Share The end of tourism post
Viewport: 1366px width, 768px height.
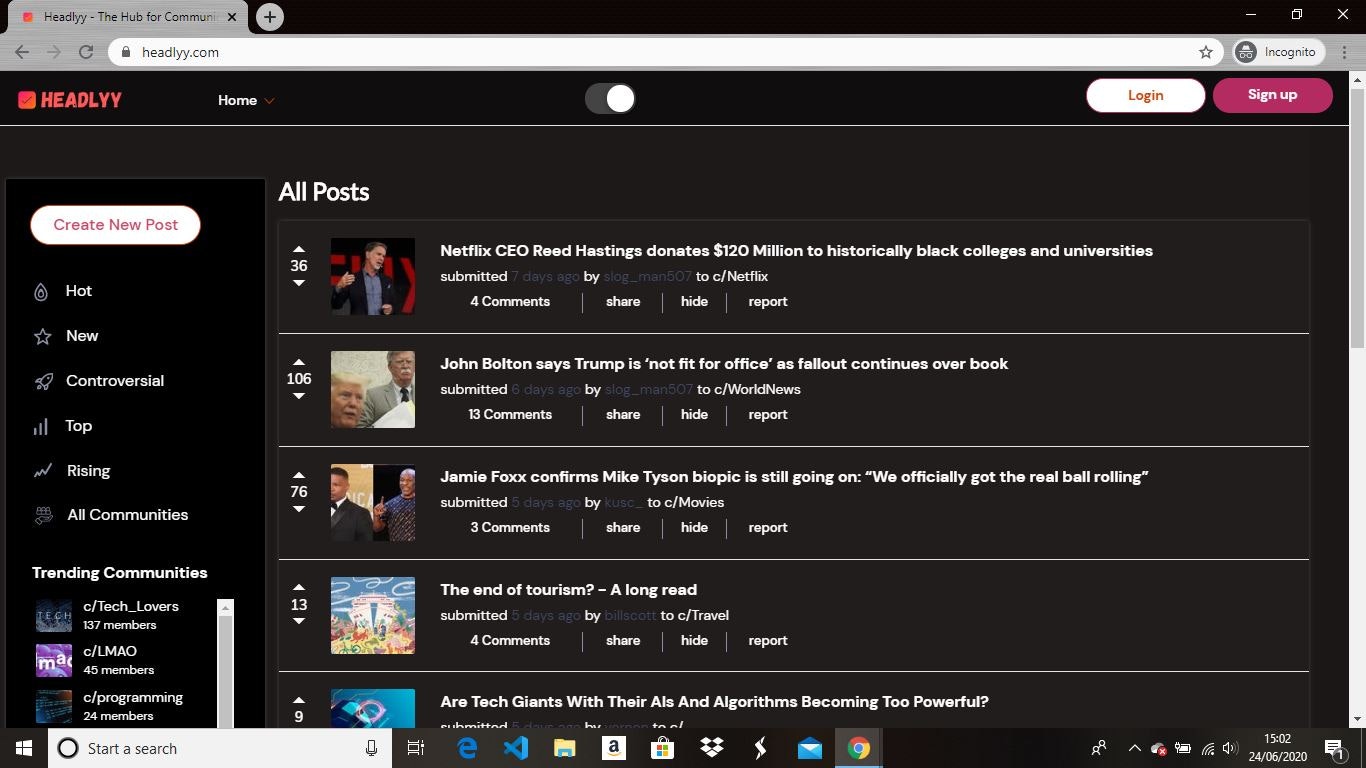623,640
